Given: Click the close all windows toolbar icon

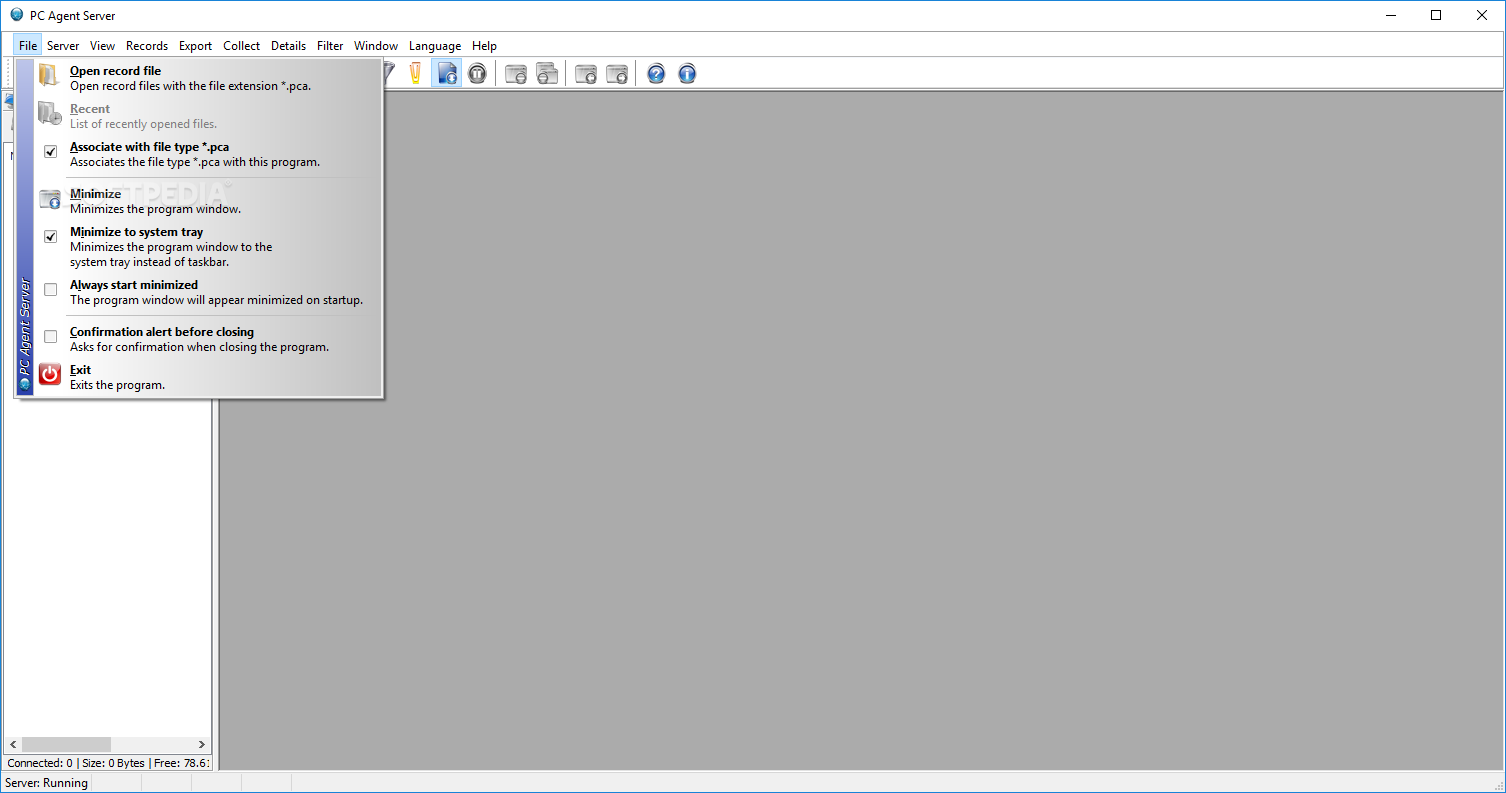Looking at the screenshot, I should [x=547, y=73].
